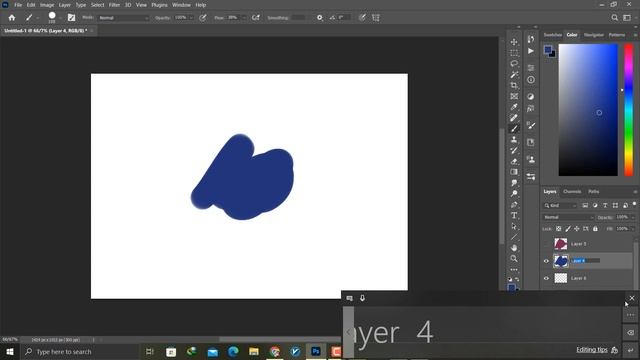Click the handwriting panel backspace button

pyautogui.click(x=631, y=333)
